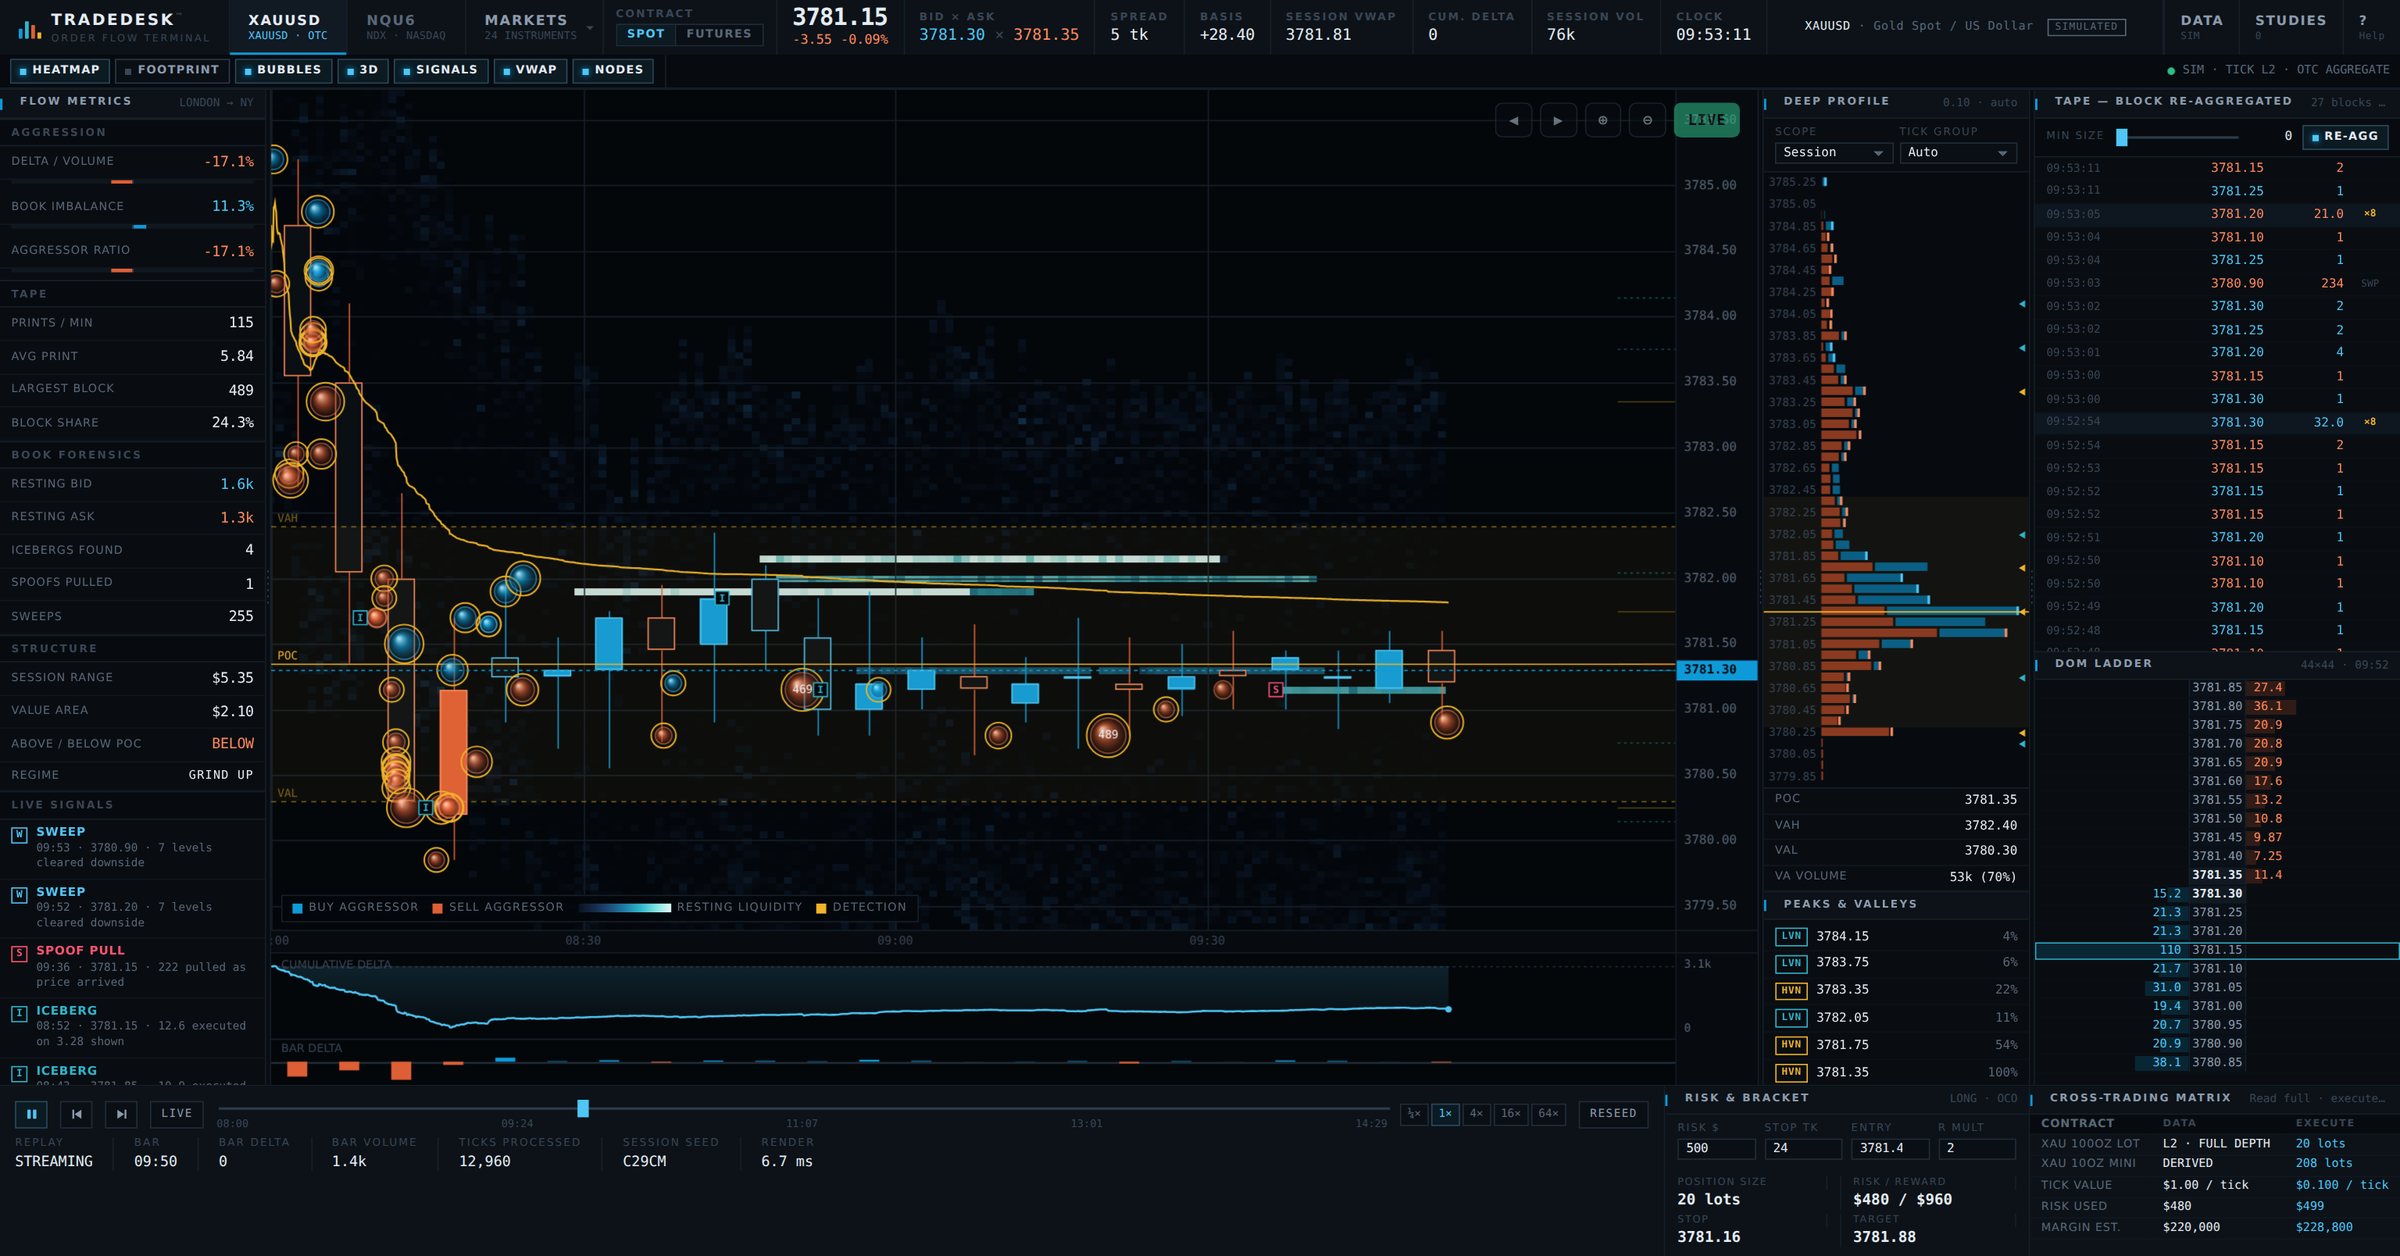This screenshot has height=1256, width=2400.
Task: Toggle the VWAP layer
Action: click(530, 70)
